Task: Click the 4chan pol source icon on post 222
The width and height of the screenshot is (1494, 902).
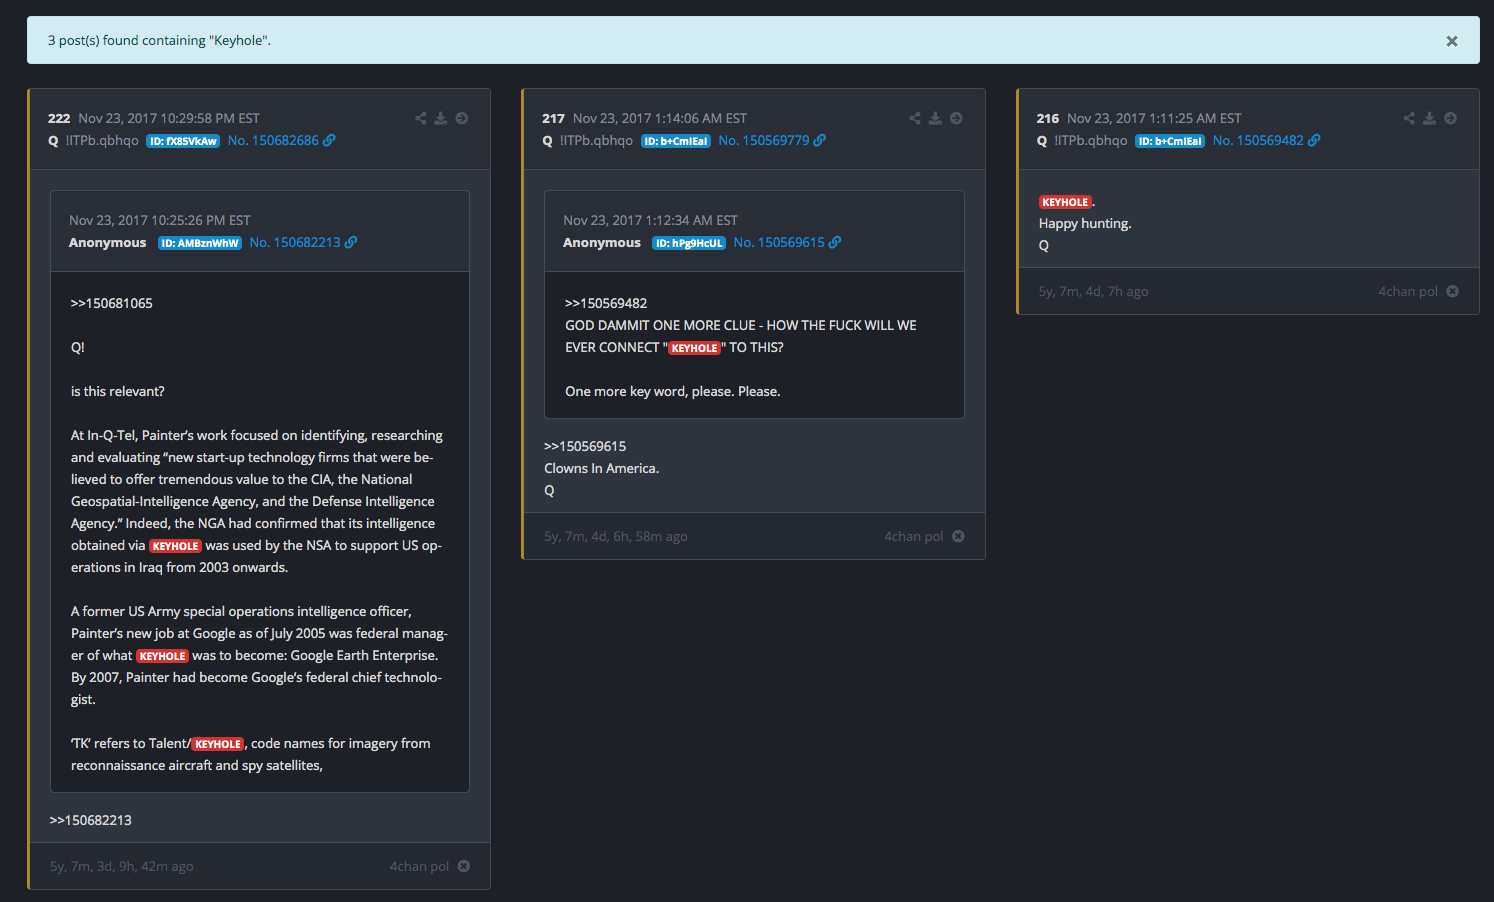Action: coord(464,867)
